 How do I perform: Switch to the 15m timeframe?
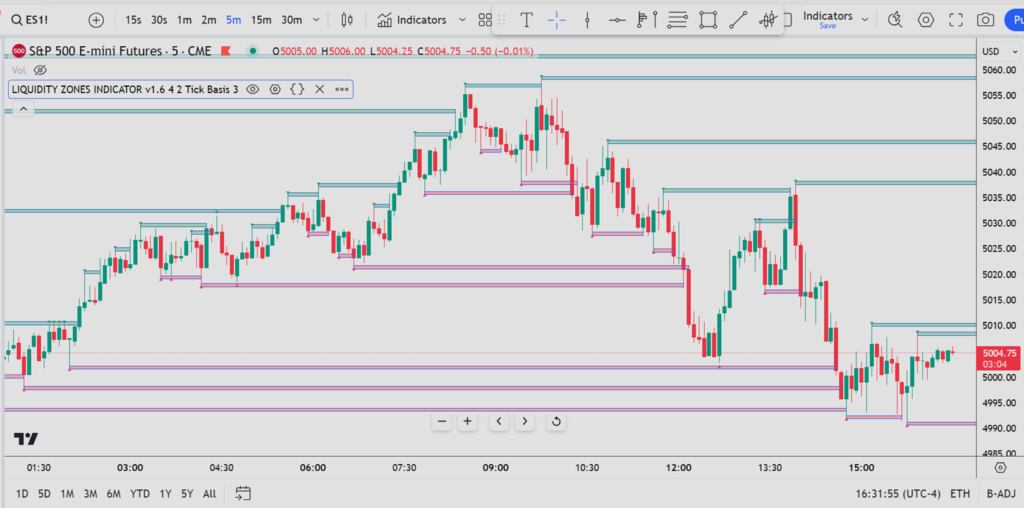[261, 20]
